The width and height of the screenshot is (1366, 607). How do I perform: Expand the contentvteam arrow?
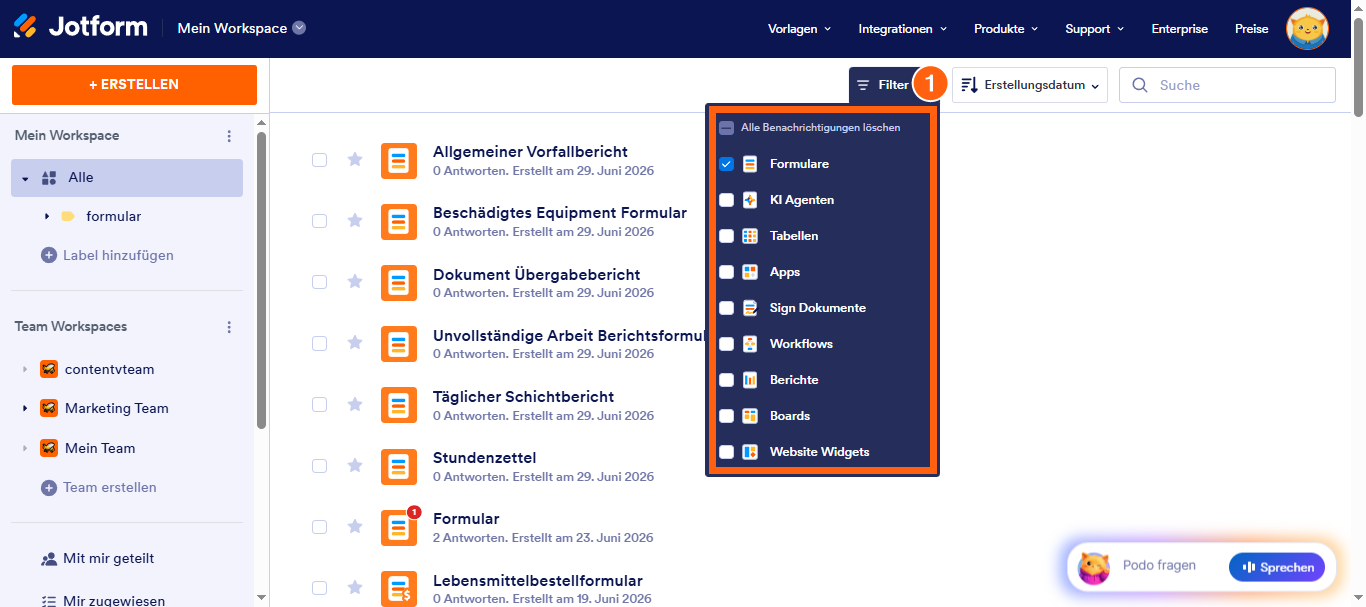[25, 369]
